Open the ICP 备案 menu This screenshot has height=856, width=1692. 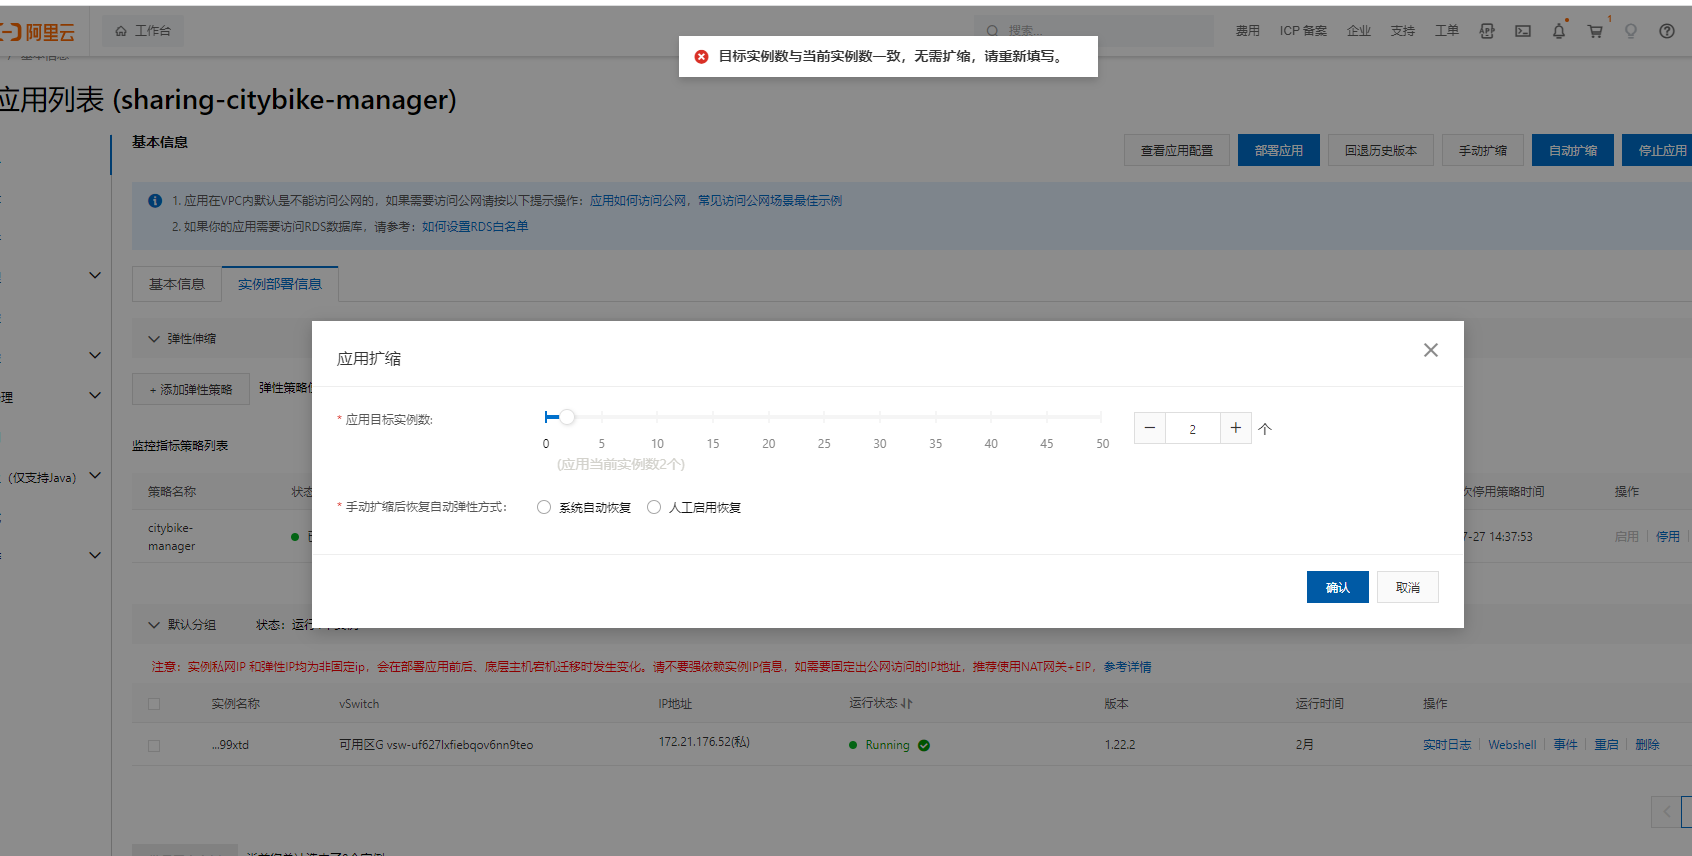(x=1303, y=31)
